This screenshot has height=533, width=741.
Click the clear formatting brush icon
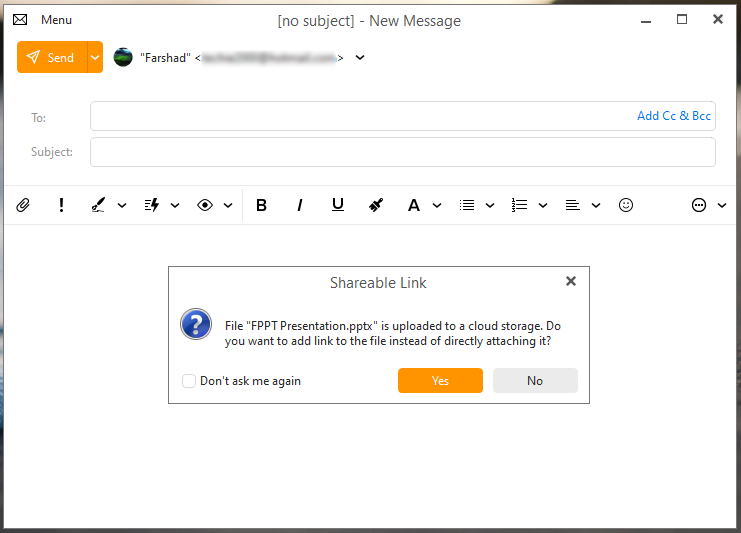tap(376, 205)
